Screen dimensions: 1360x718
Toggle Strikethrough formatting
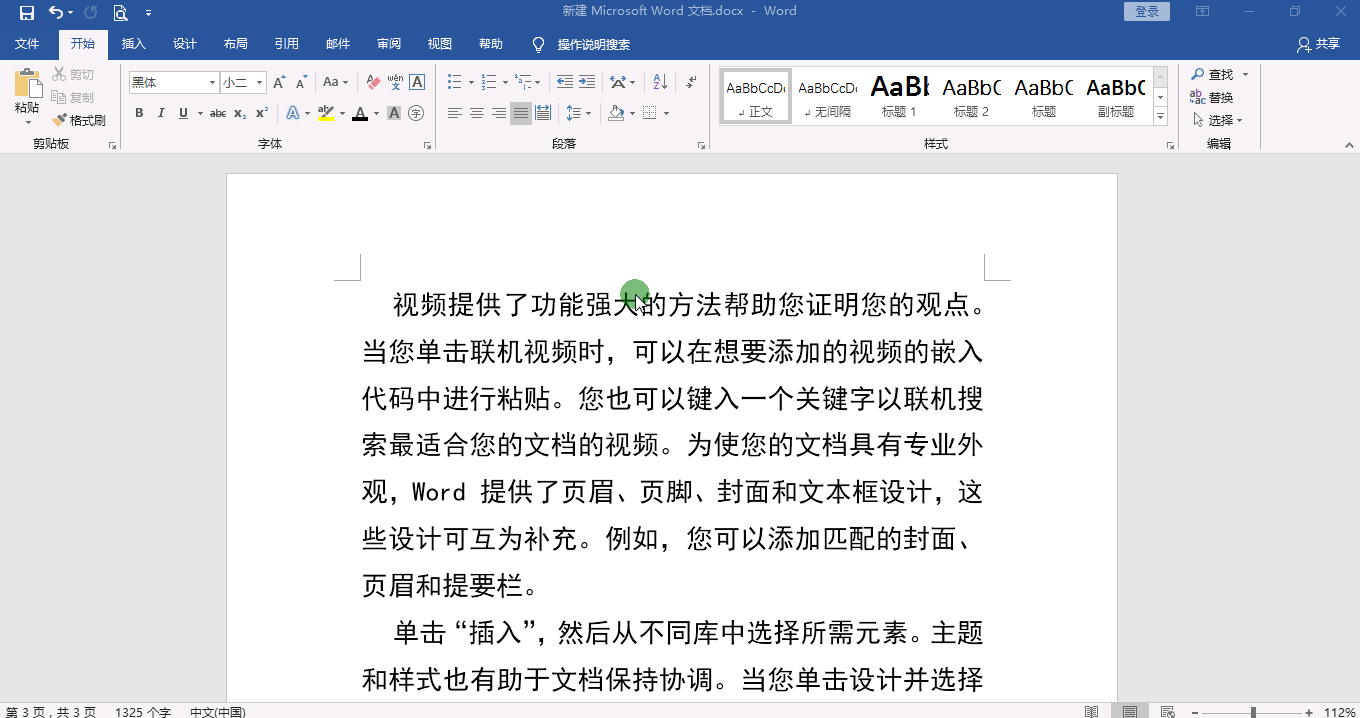(218, 114)
